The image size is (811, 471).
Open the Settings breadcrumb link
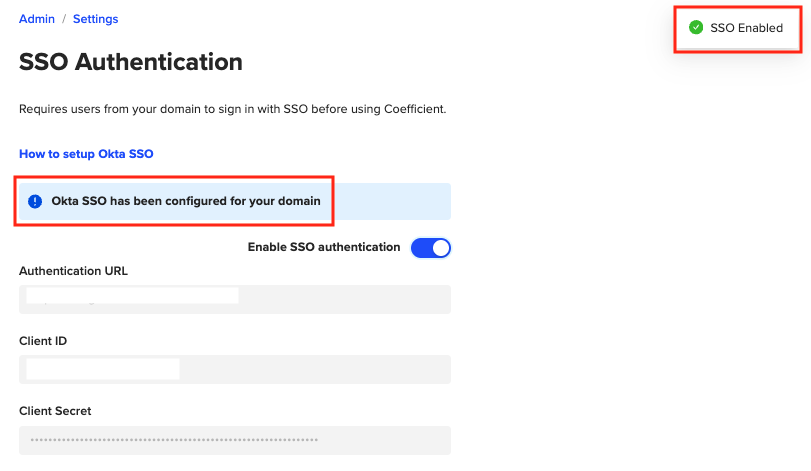point(95,19)
